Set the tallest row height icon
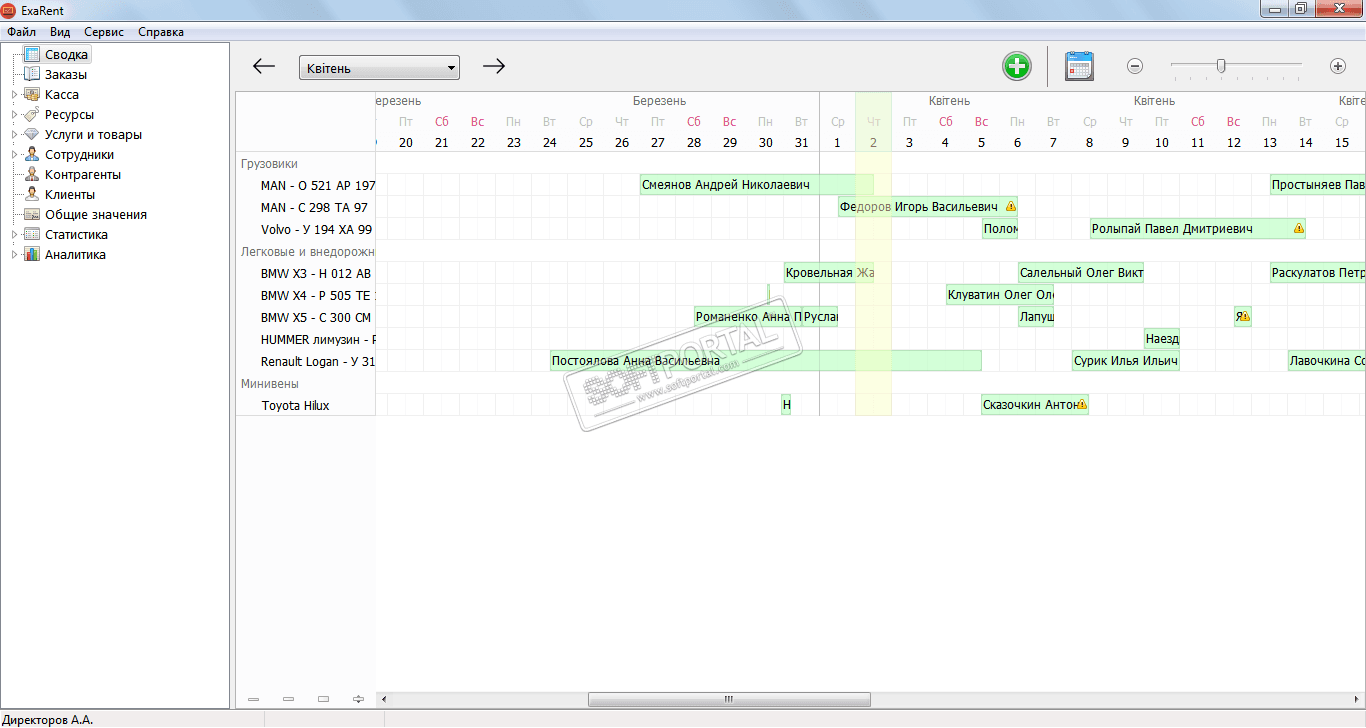The image size is (1366, 728). [x=323, y=699]
